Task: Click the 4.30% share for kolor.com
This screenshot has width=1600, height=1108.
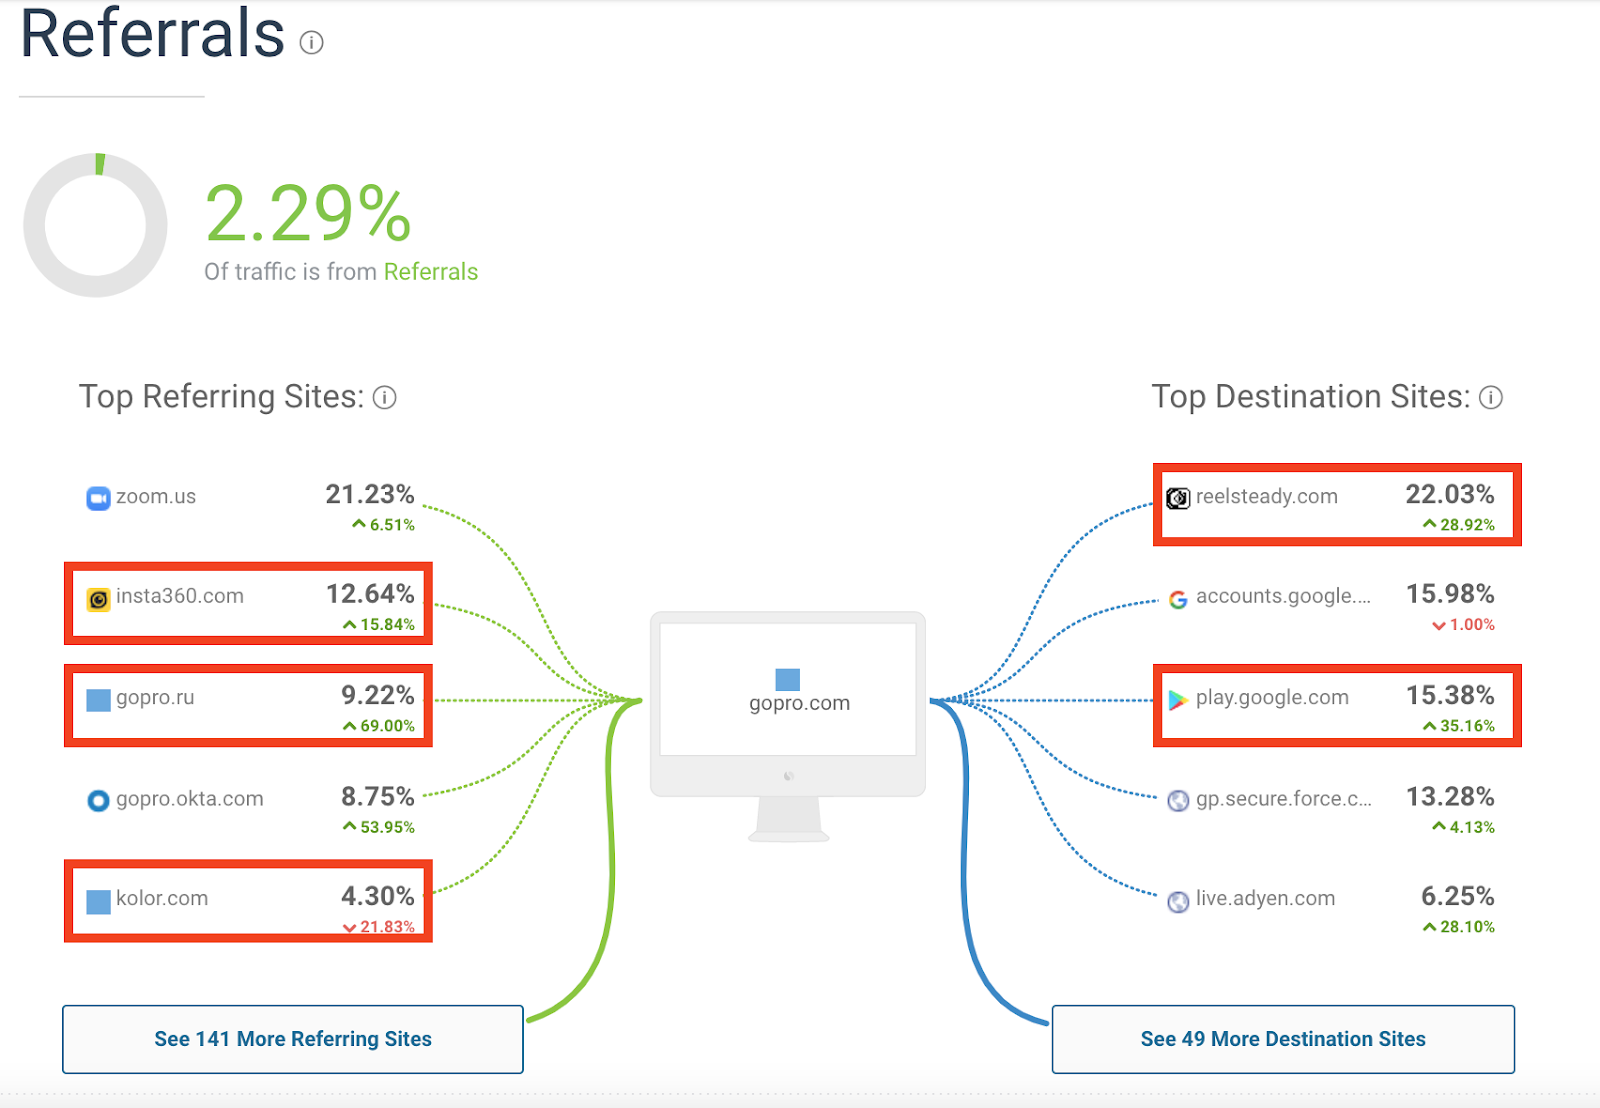Action: click(x=378, y=896)
